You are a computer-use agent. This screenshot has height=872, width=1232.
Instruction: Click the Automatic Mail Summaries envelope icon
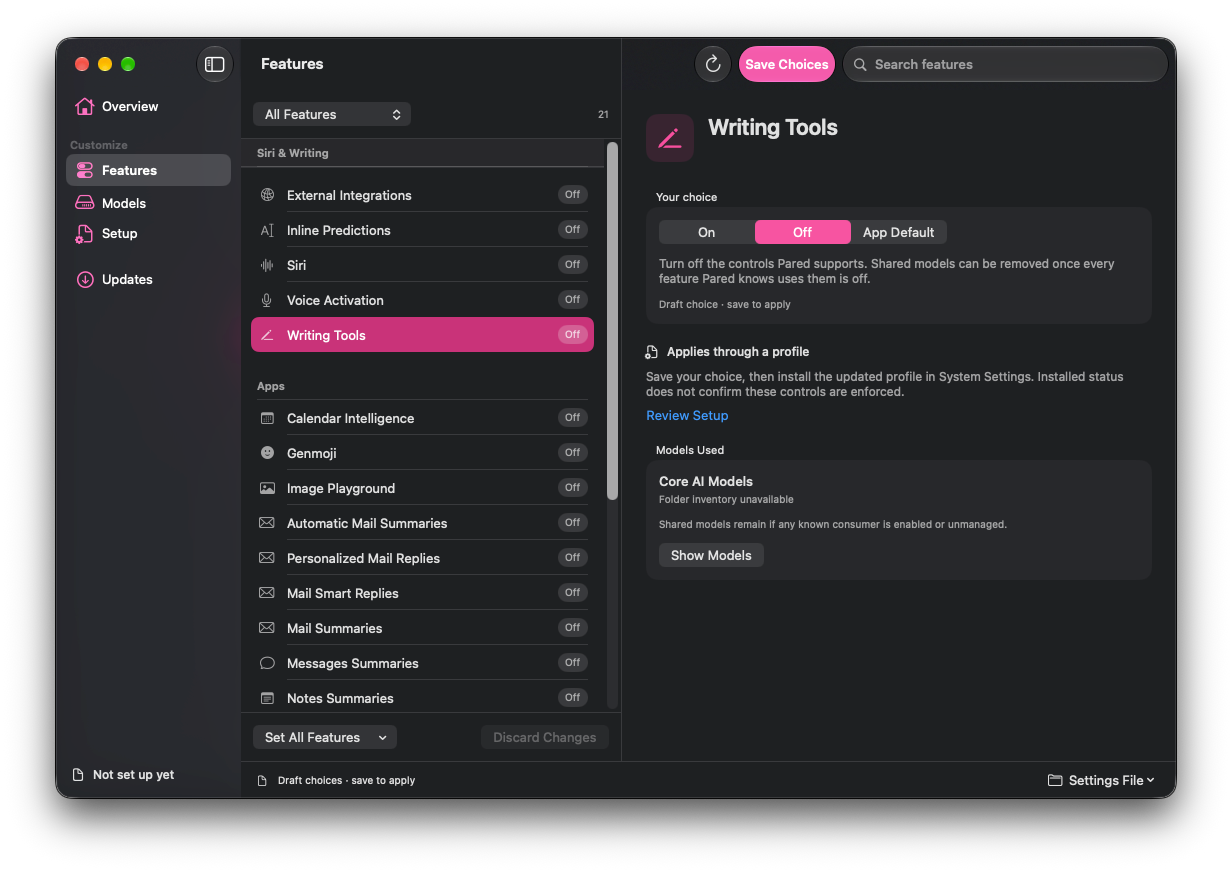tap(267, 523)
